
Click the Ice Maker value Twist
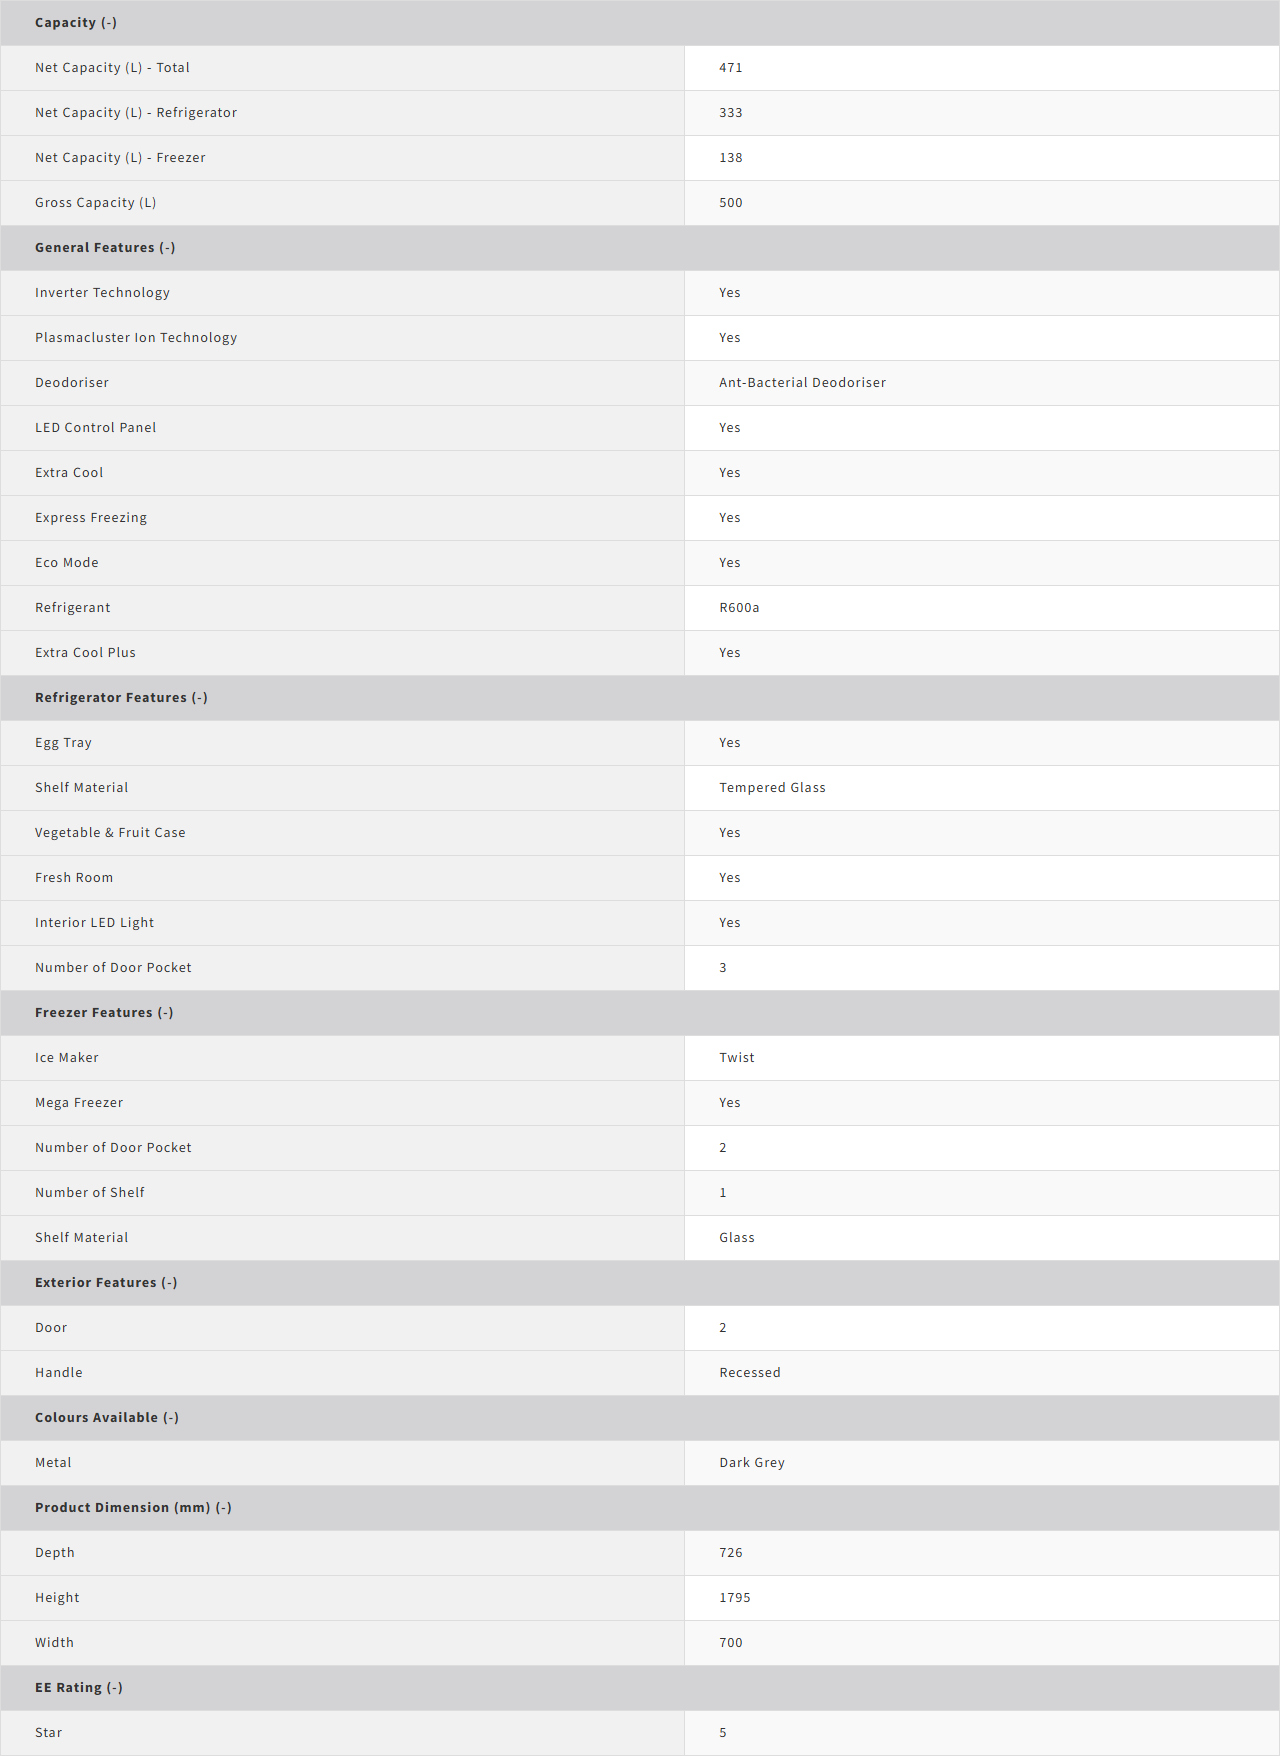click(737, 1058)
